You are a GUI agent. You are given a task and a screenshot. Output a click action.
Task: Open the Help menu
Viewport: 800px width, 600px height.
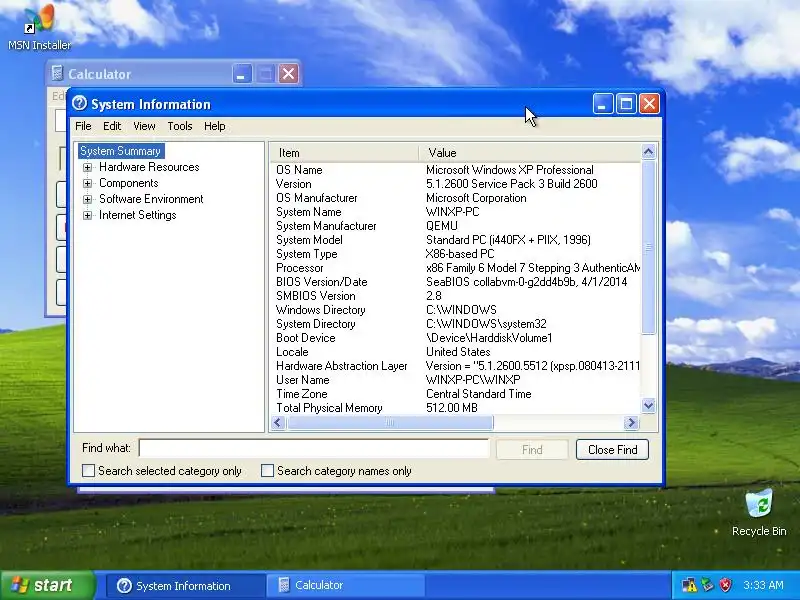215,126
